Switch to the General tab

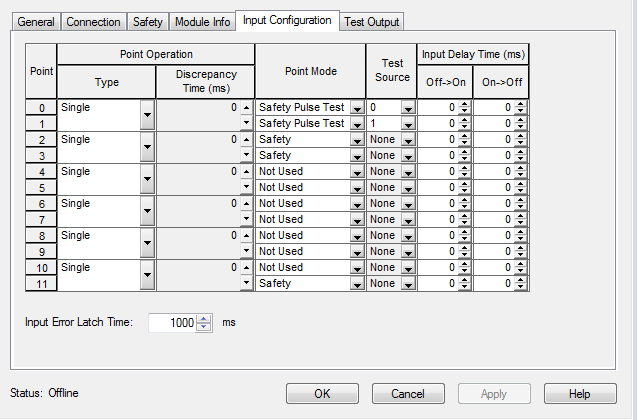point(36,21)
